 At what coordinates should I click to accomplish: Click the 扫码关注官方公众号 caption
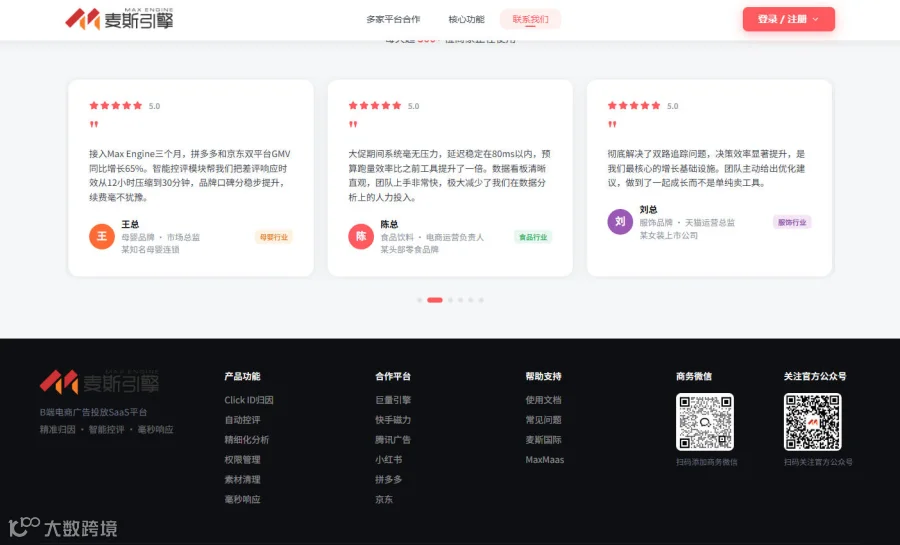coord(818,462)
